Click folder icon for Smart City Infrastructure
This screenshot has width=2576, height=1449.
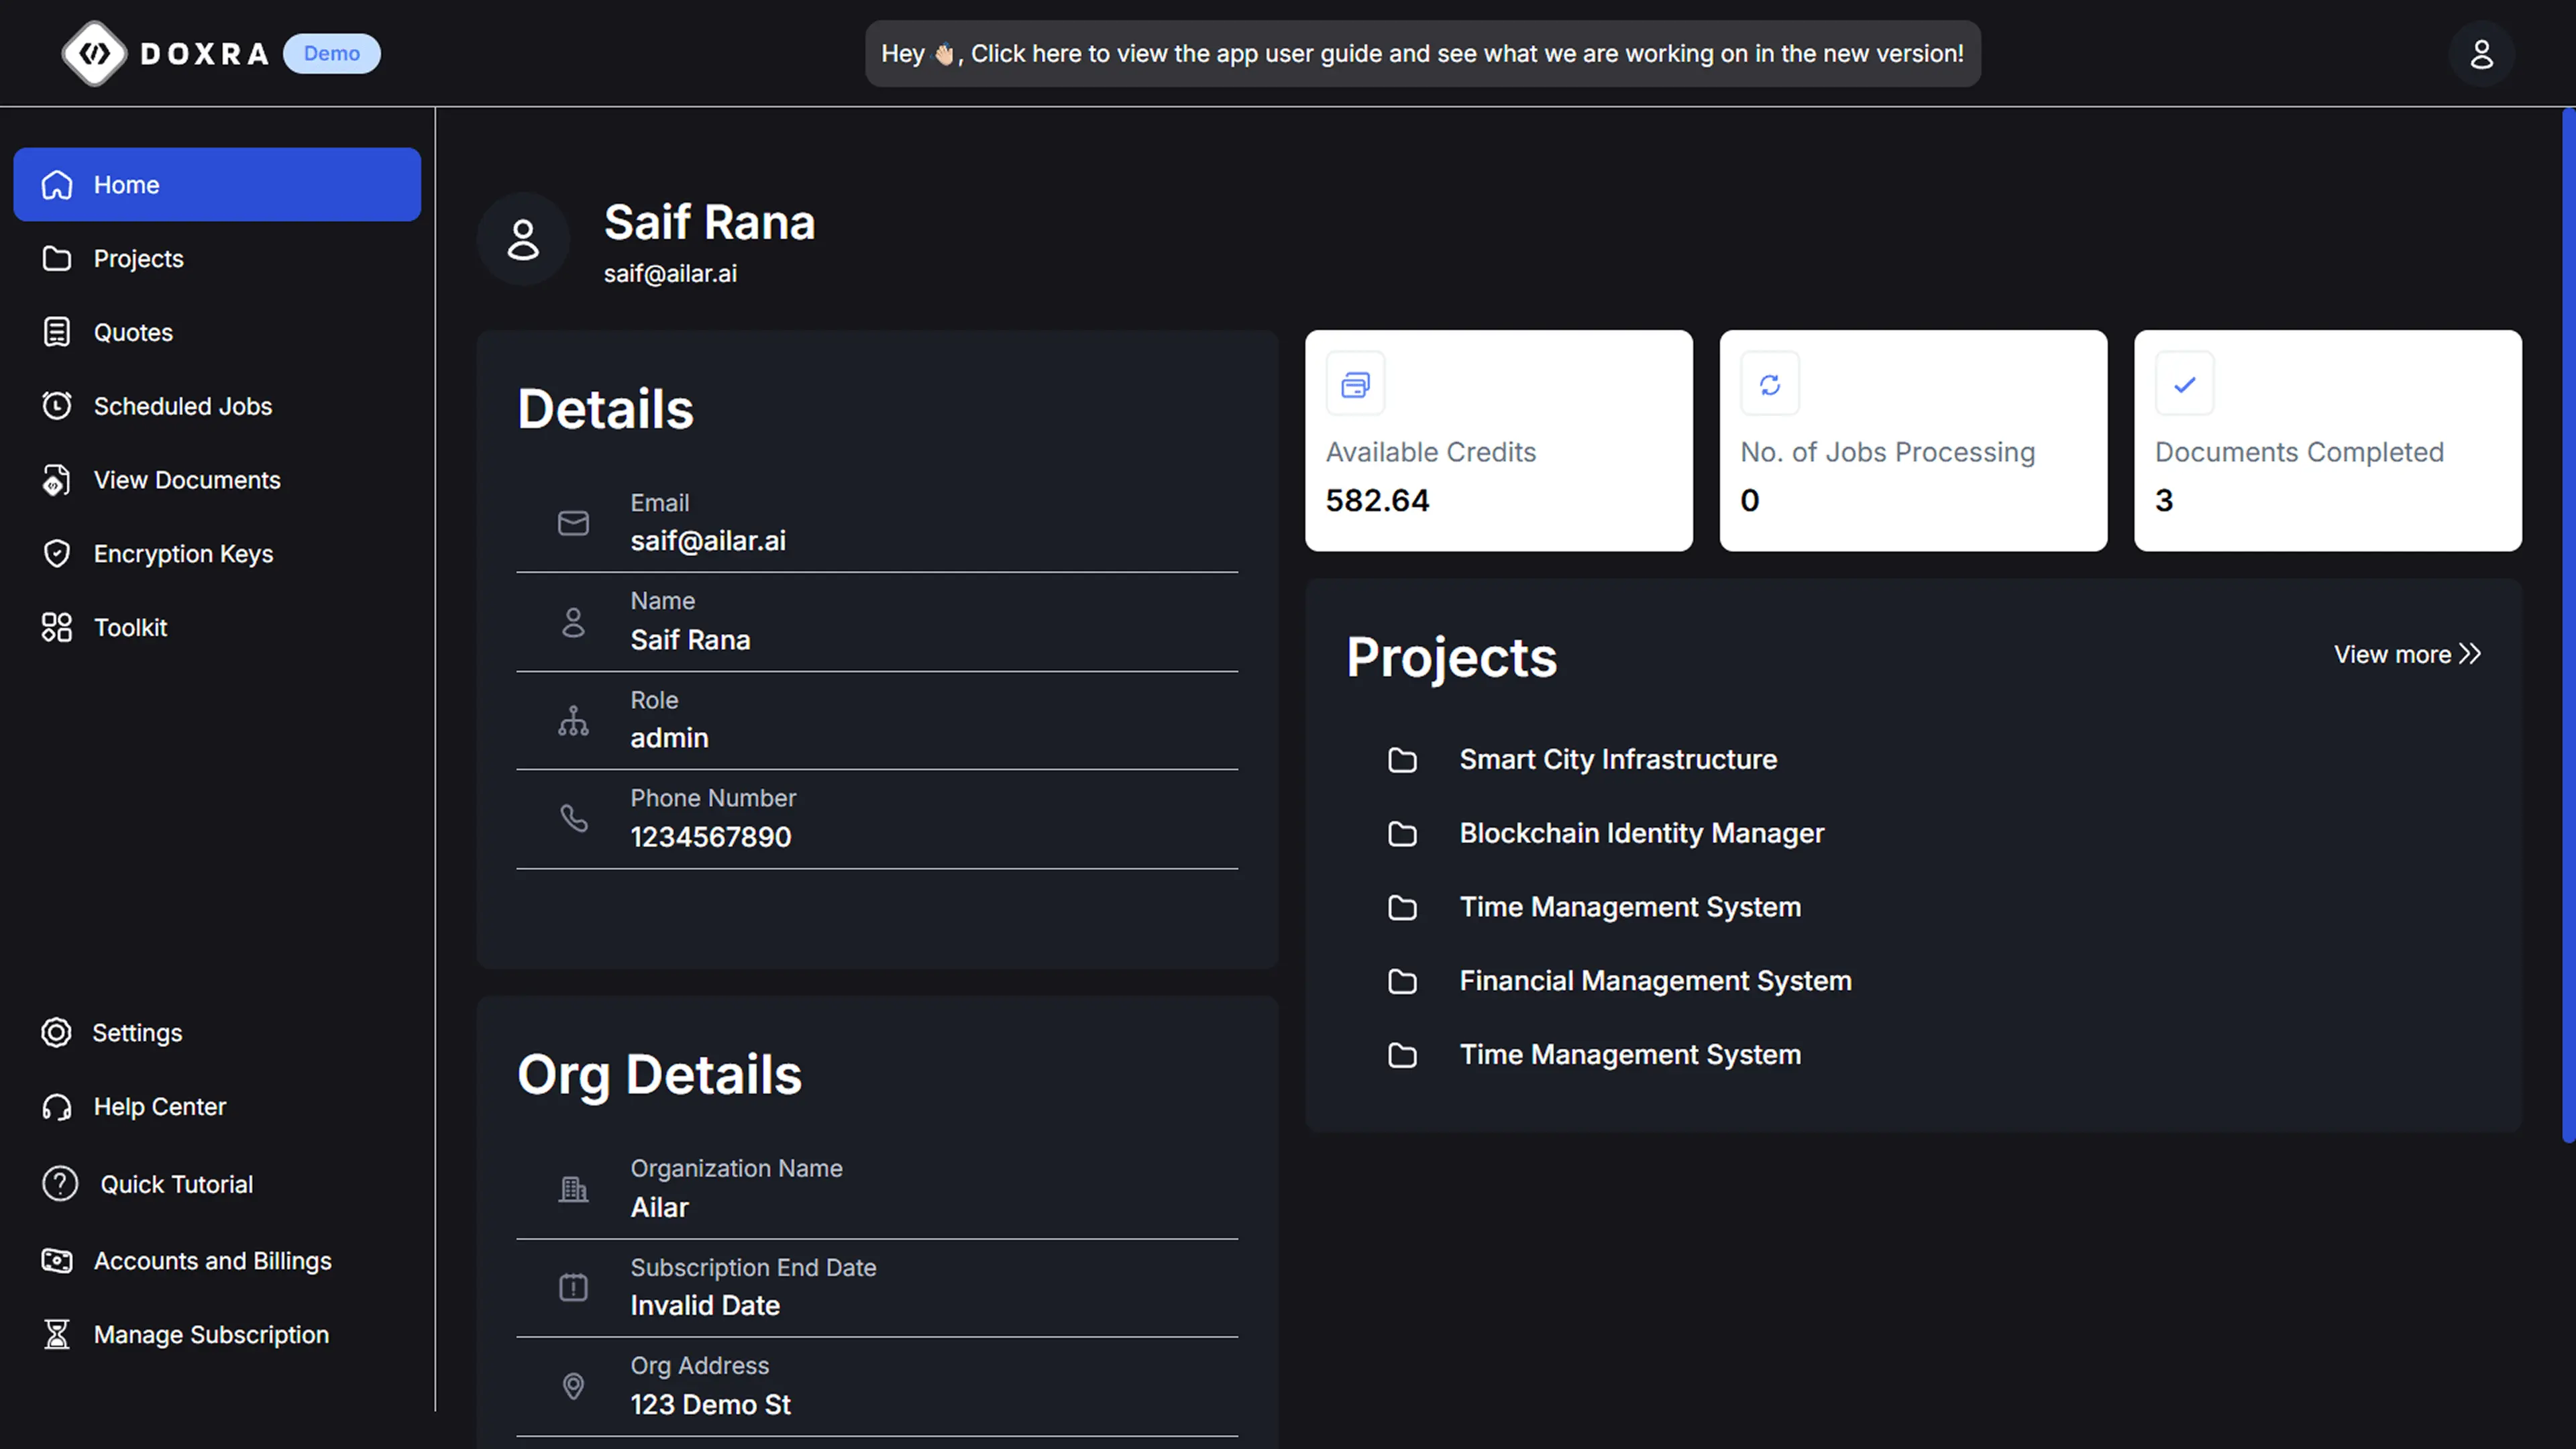tap(1402, 761)
